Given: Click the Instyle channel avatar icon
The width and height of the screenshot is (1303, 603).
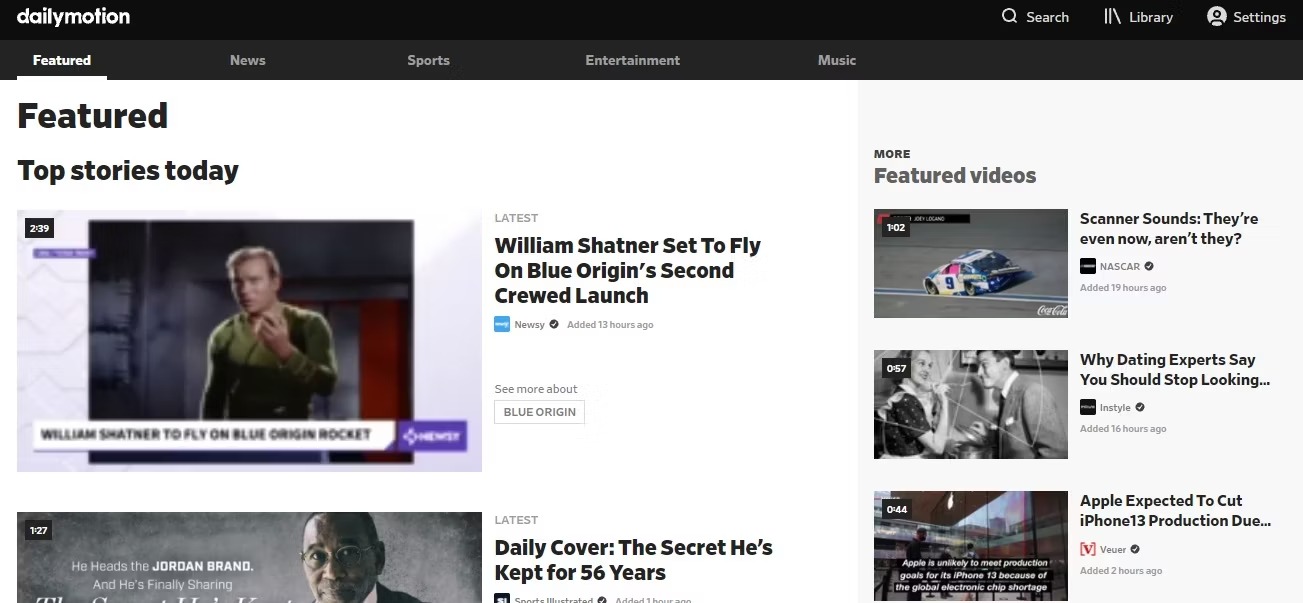Looking at the screenshot, I should pos(1088,407).
